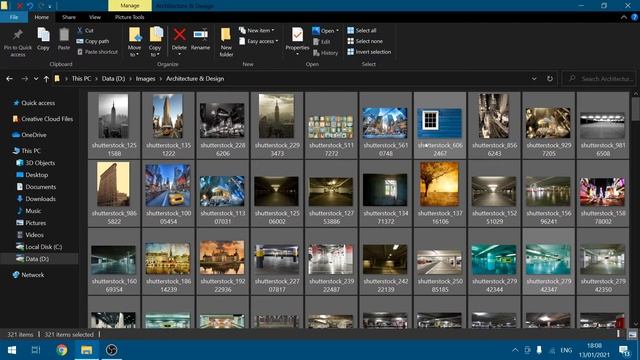Collapse the ribbon chevron

[624, 17]
